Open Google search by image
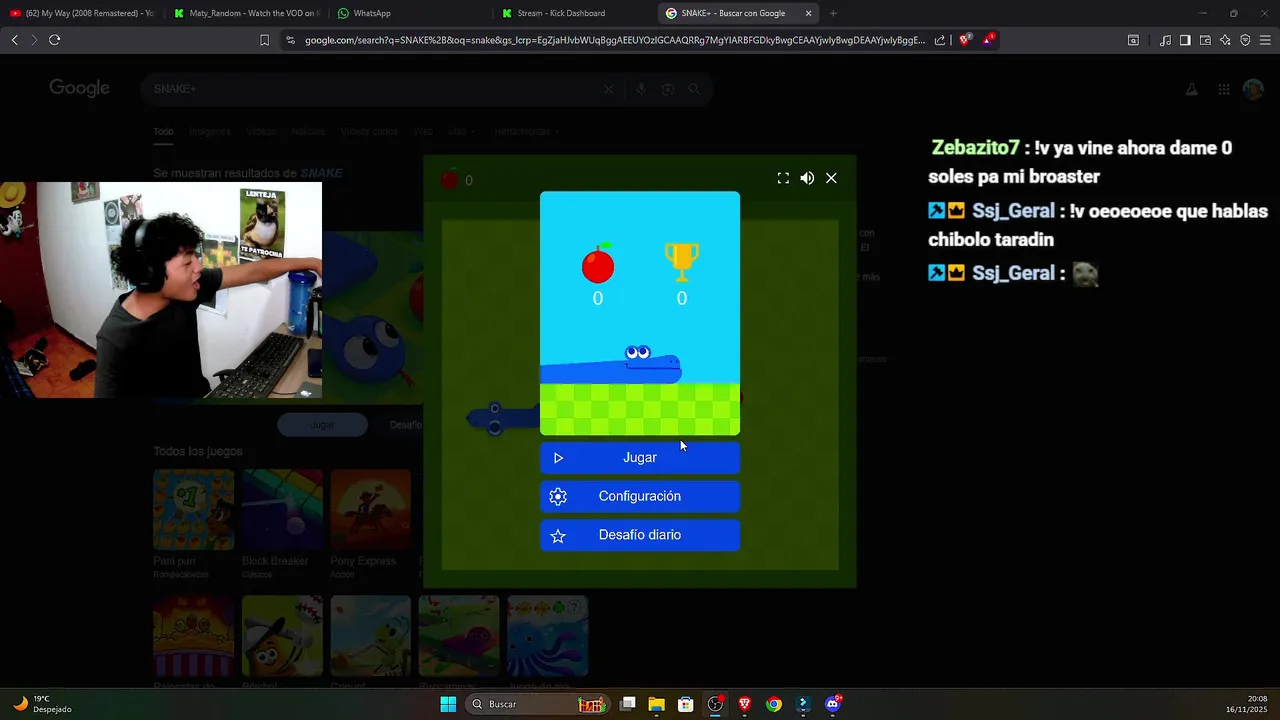 pos(668,89)
